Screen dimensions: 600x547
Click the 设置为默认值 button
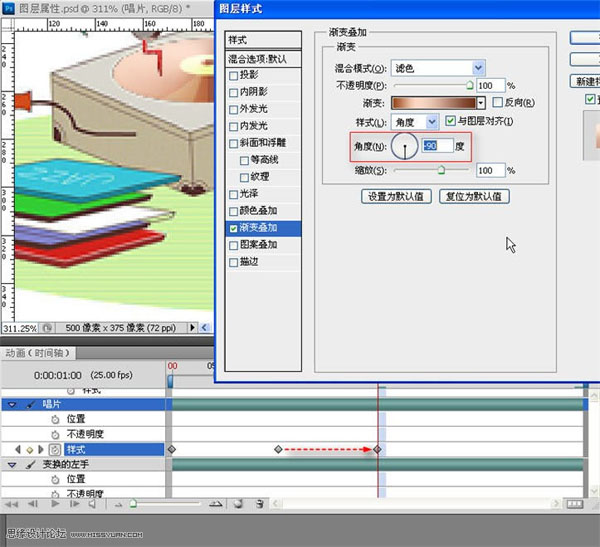(396, 197)
